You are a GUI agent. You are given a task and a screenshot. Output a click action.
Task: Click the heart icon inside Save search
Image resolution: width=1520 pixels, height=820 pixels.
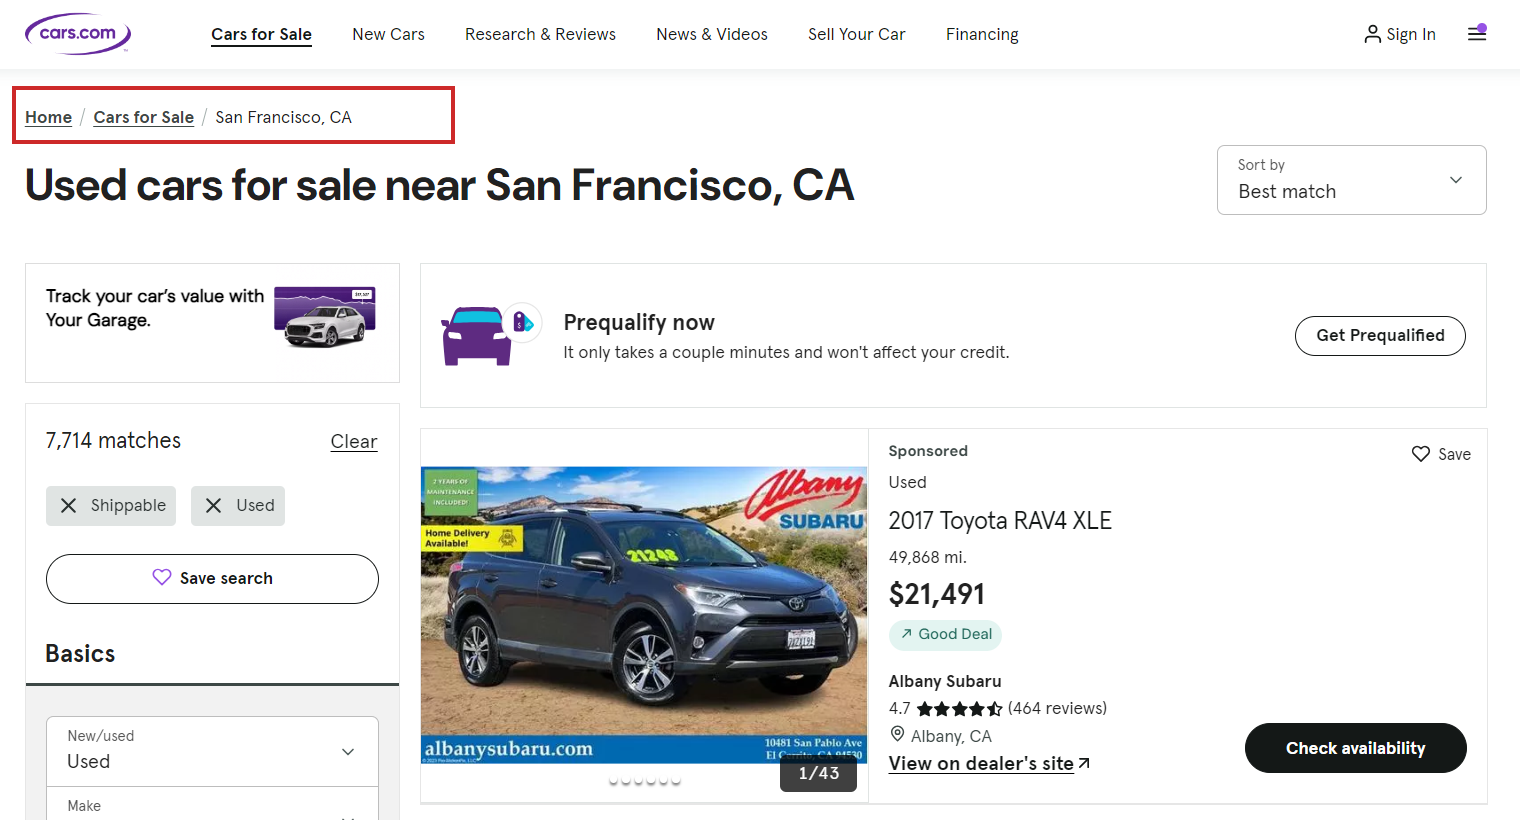[162, 578]
